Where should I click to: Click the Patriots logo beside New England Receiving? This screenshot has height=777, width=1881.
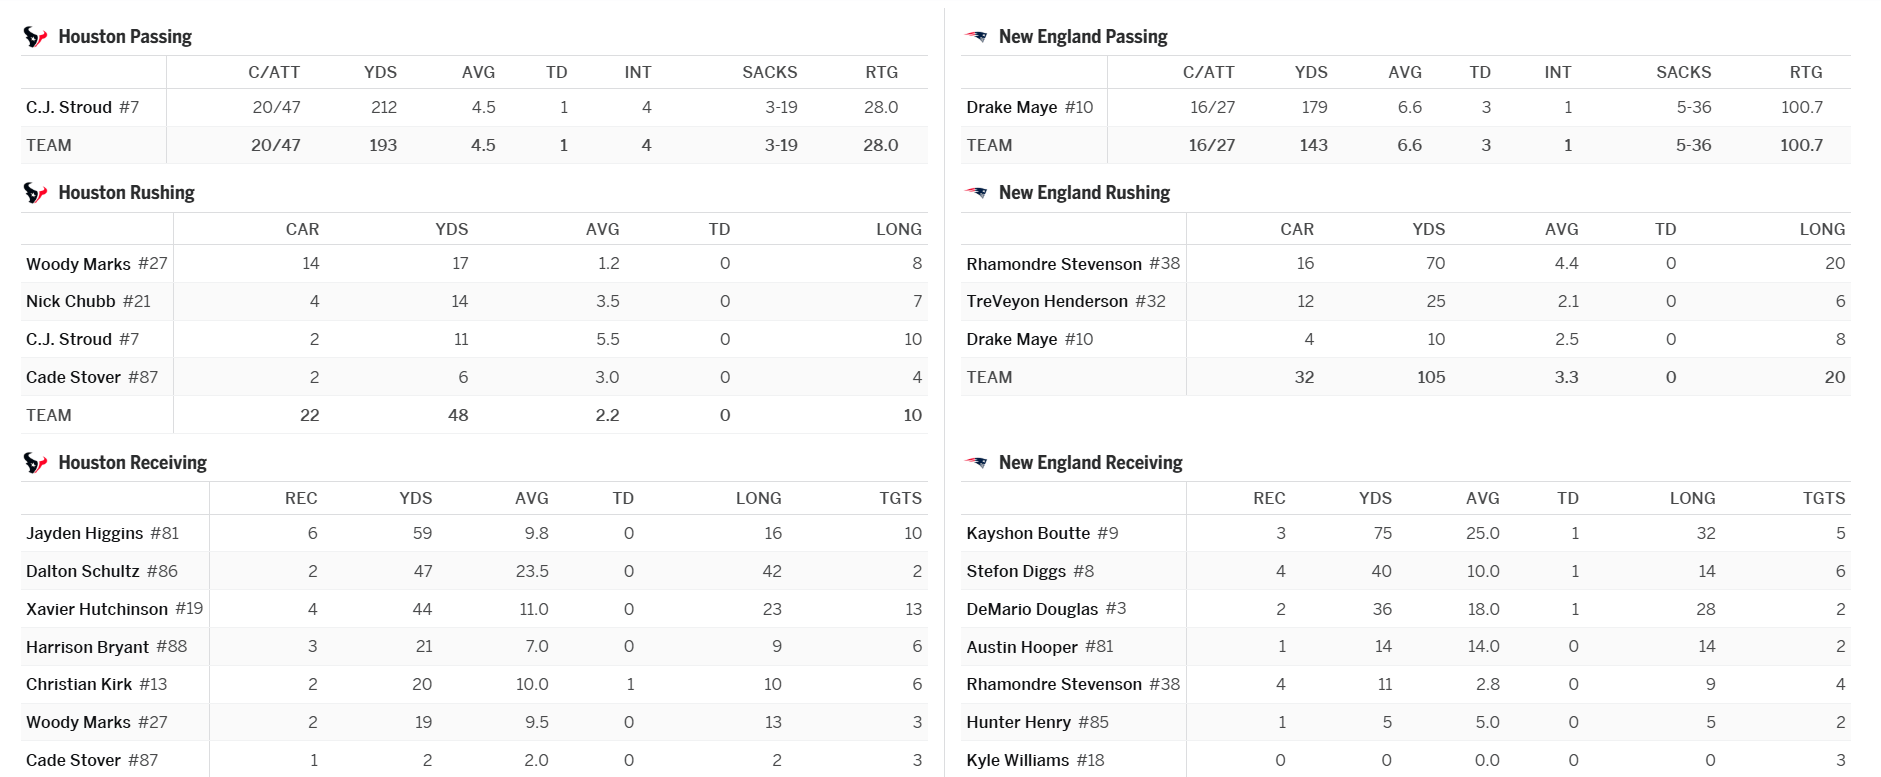(x=976, y=463)
